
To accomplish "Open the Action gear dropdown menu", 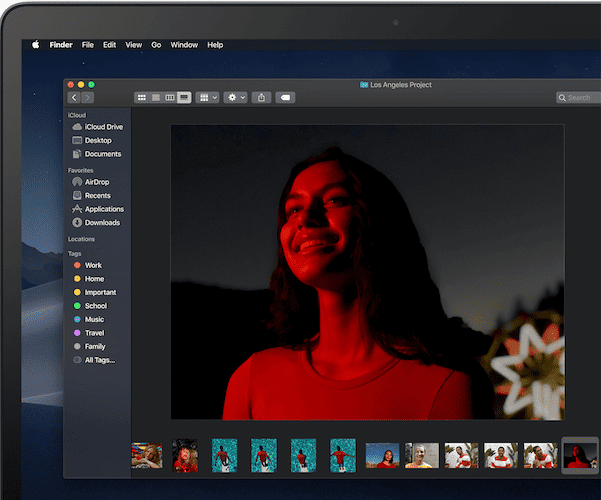I will click(235, 97).
